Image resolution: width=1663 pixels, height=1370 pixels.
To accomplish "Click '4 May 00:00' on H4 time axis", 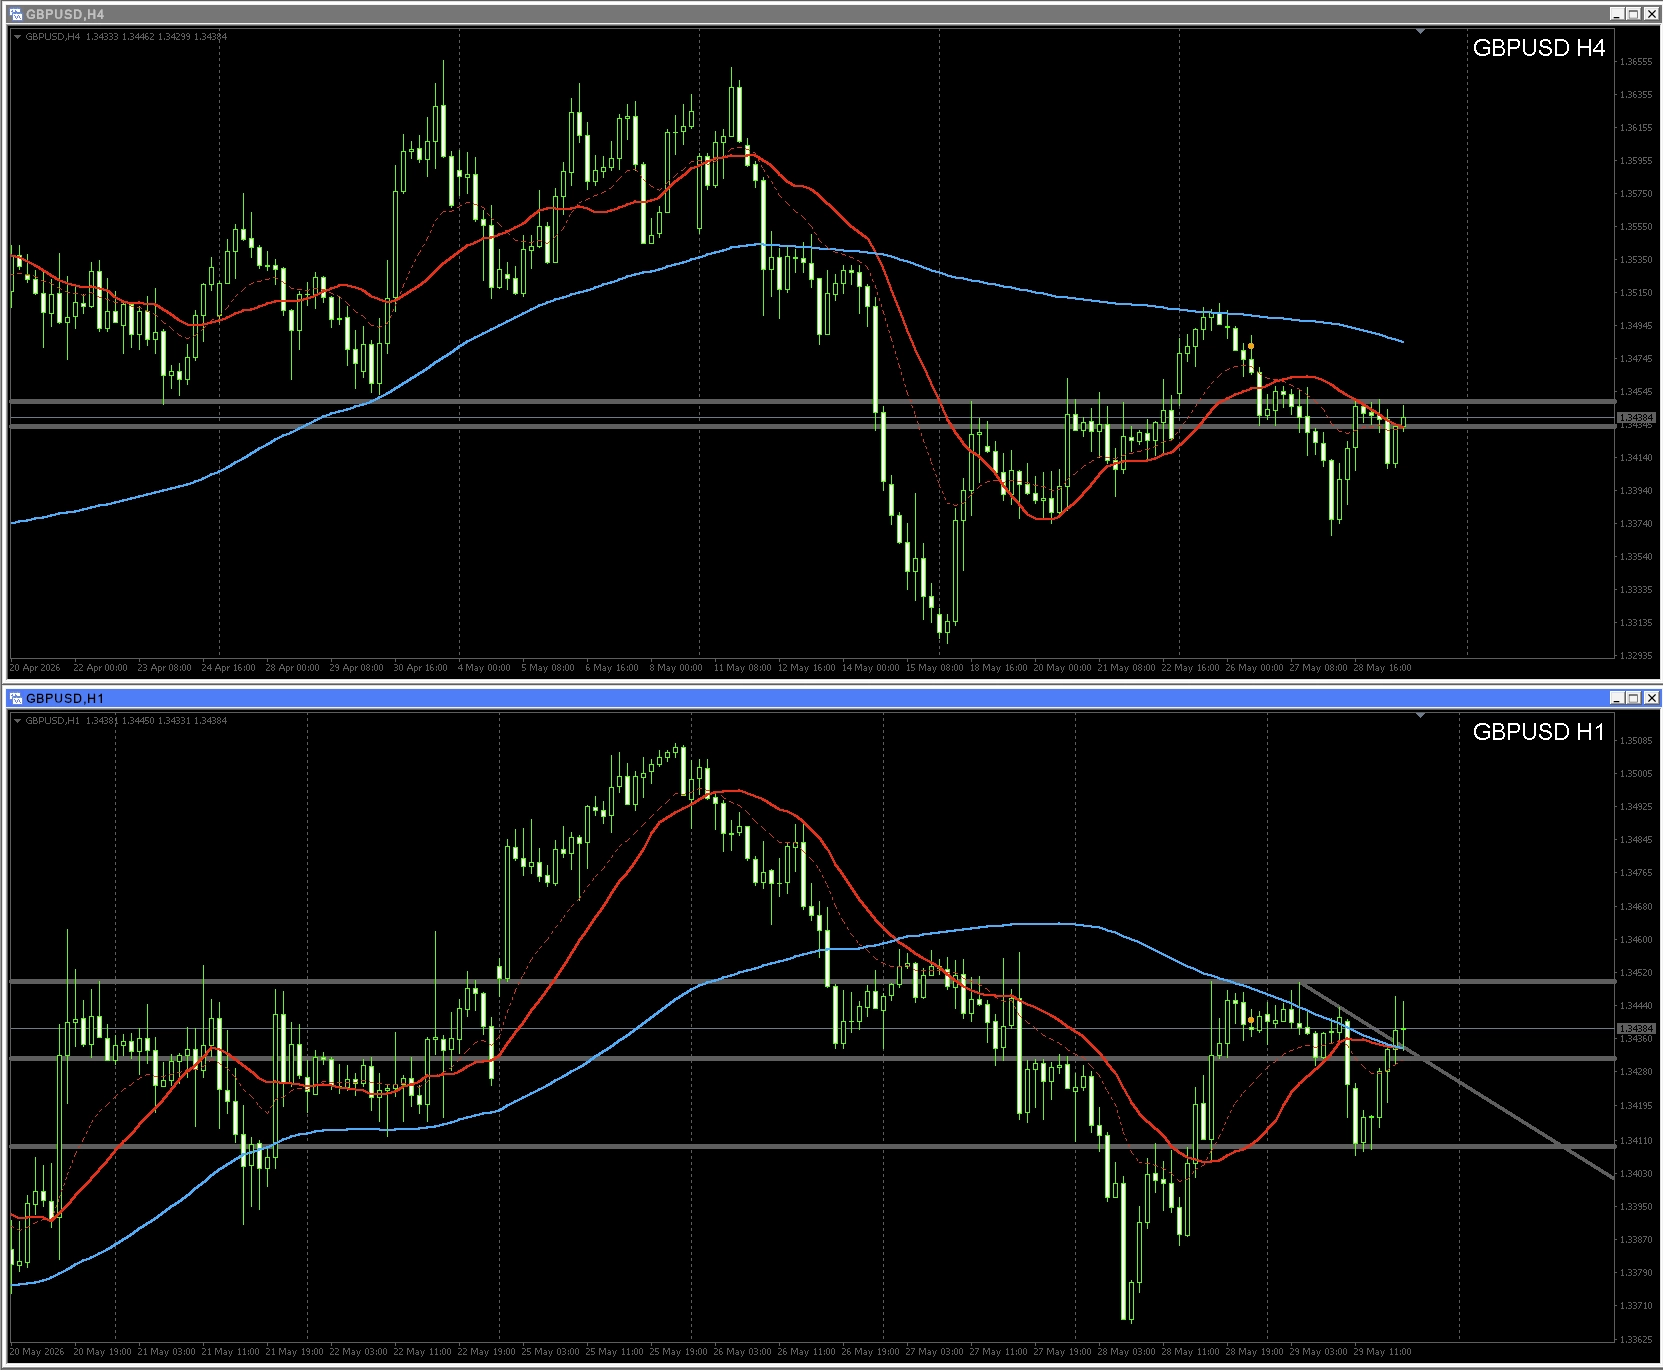I will (484, 668).
